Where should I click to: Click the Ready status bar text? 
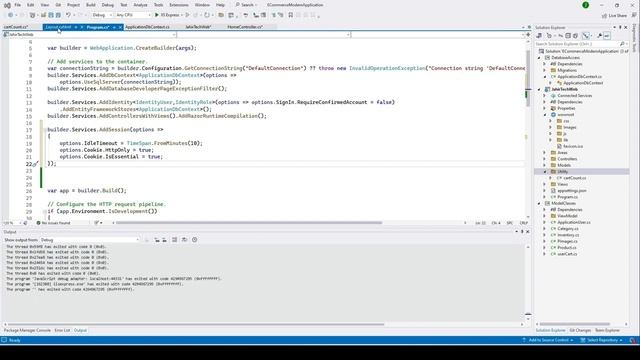14,340
